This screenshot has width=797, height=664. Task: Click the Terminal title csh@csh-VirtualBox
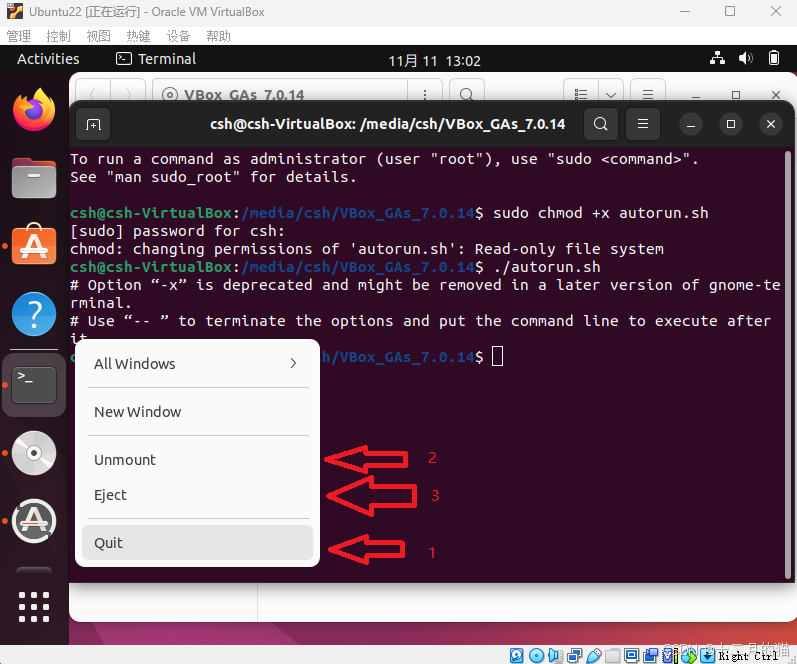pos(387,124)
